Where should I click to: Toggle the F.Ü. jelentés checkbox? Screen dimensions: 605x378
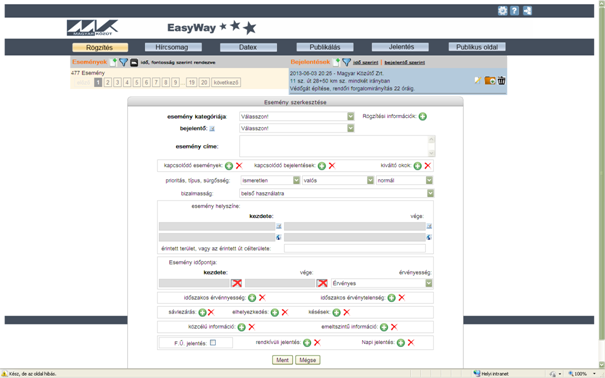[x=213, y=343]
